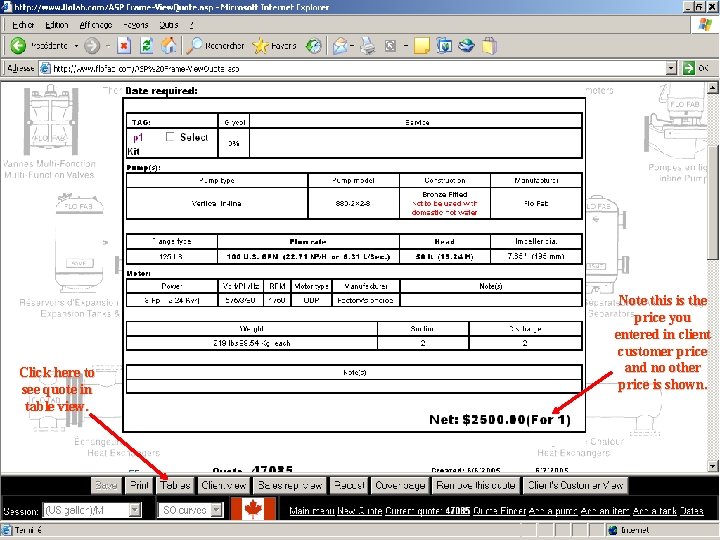Click the Canadian flag icon
Screen dimensions: 720x540
(x=253, y=509)
